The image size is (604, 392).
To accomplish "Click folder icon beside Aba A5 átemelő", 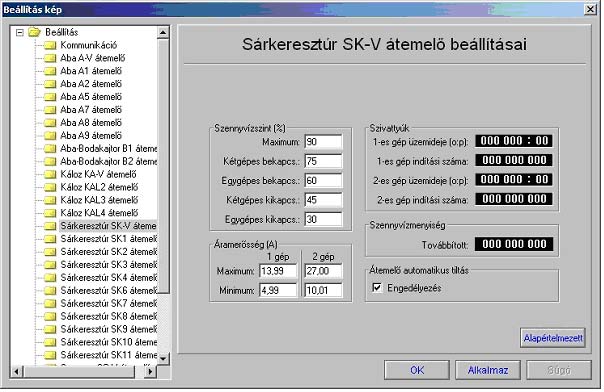I will click(50, 97).
